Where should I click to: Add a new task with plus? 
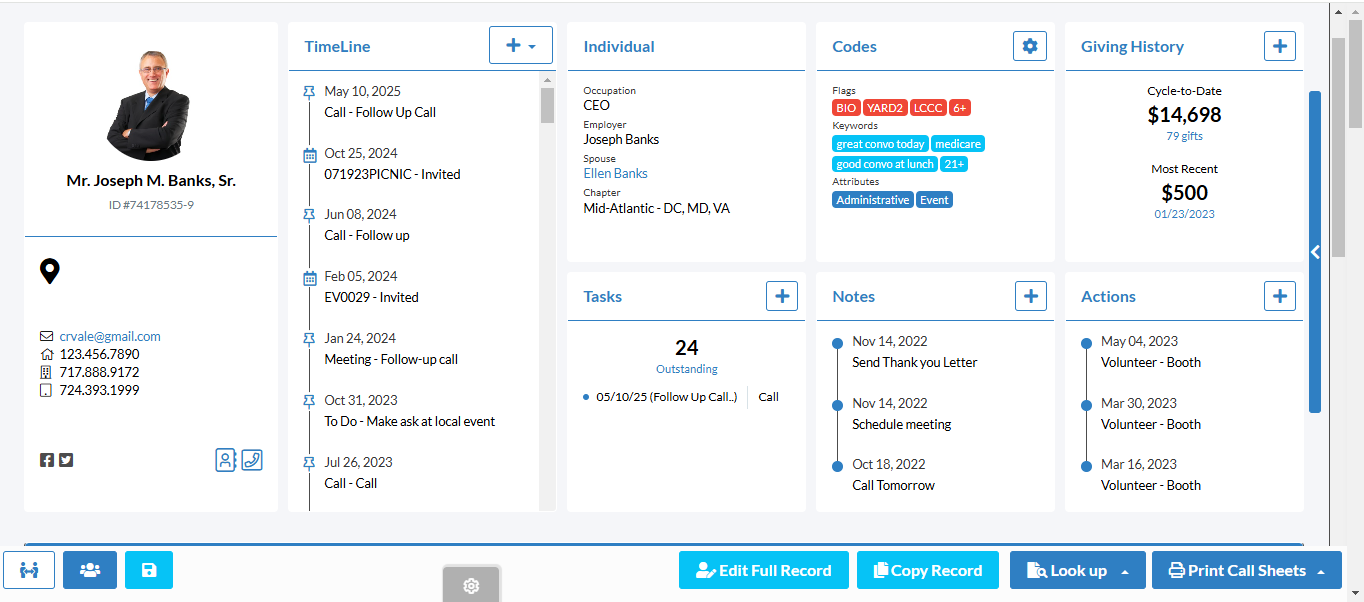click(782, 296)
